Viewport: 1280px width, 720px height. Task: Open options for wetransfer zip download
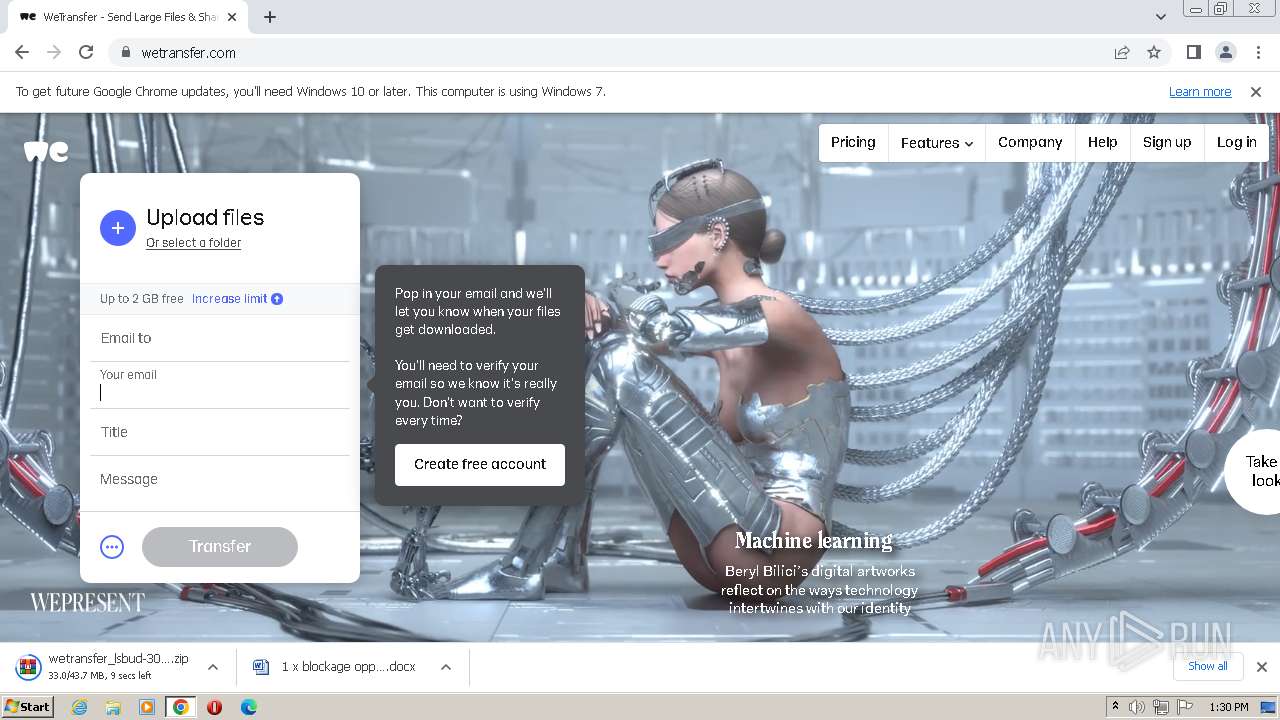212,667
